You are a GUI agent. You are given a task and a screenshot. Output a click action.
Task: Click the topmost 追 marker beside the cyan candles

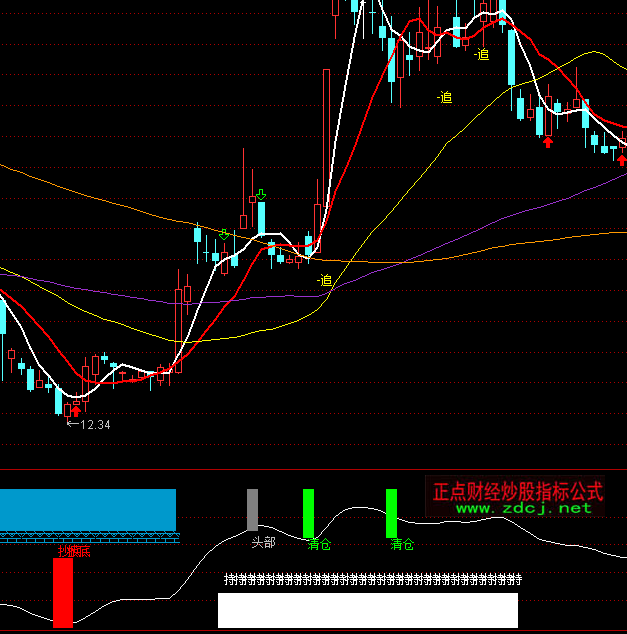(482, 55)
